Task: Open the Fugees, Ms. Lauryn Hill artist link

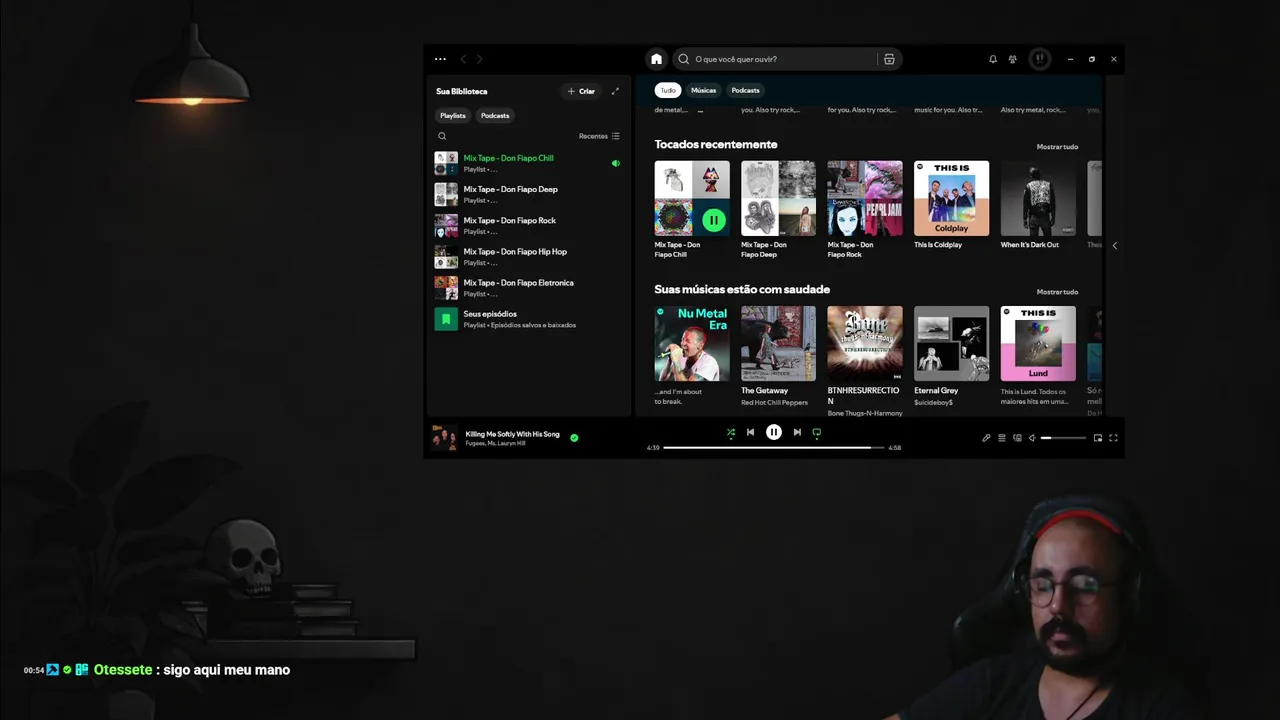Action: click(497, 443)
